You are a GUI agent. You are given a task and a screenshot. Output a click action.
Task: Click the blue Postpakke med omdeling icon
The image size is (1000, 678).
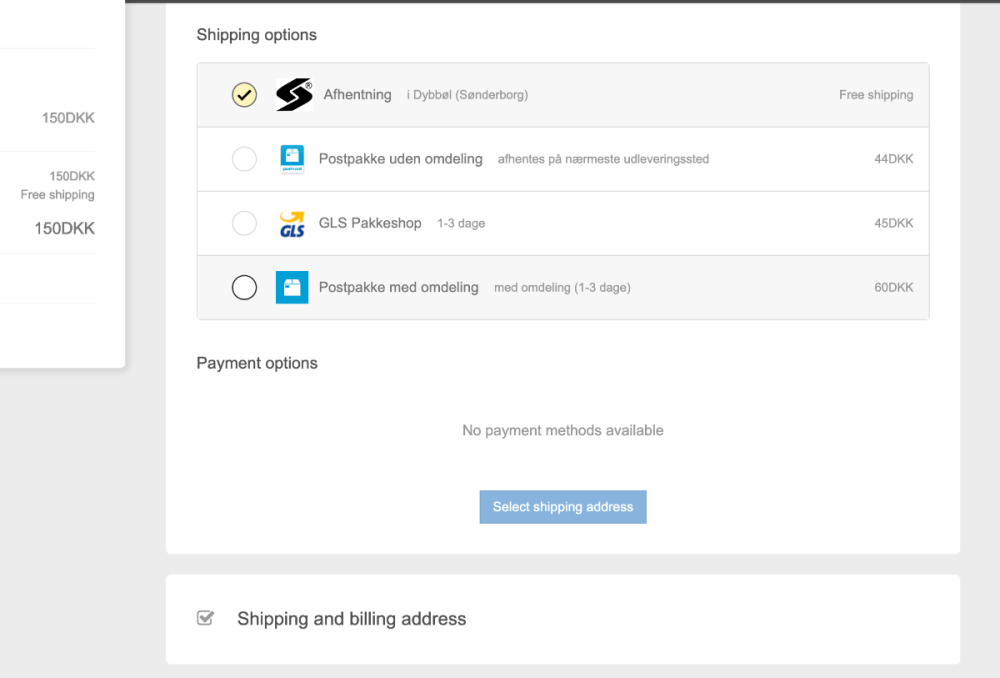292,287
